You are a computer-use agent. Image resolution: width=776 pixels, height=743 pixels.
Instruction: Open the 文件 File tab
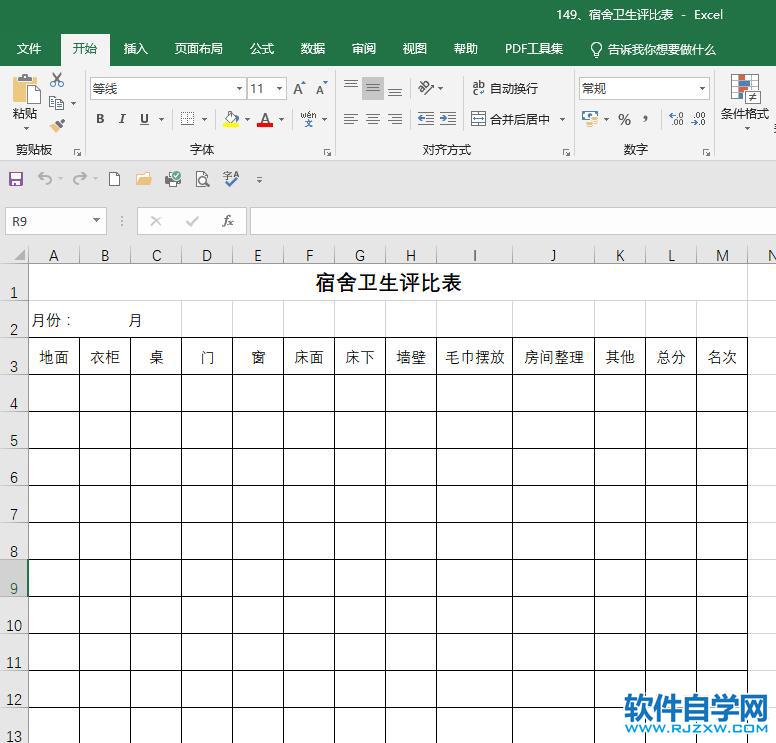point(29,49)
